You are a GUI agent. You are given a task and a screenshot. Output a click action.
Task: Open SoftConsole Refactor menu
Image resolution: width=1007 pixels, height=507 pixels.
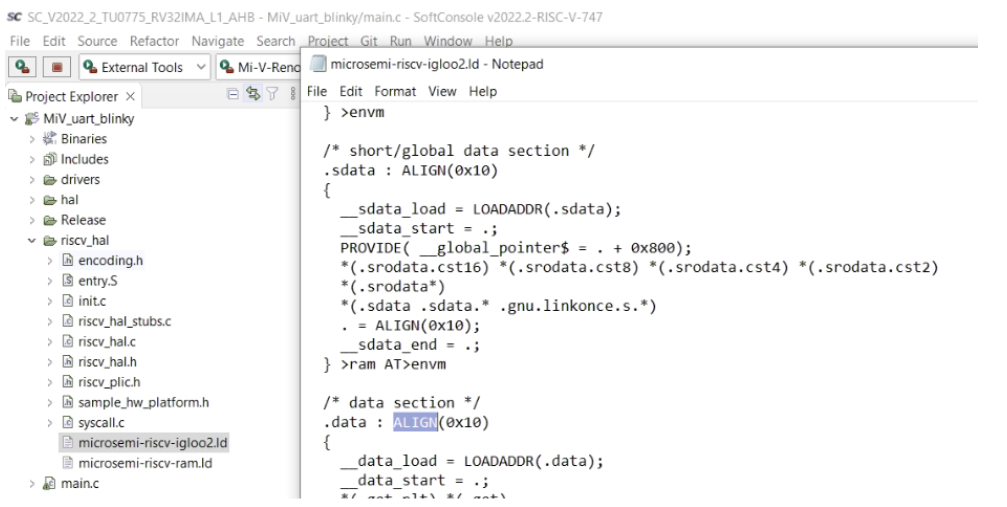[x=154, y=41]
